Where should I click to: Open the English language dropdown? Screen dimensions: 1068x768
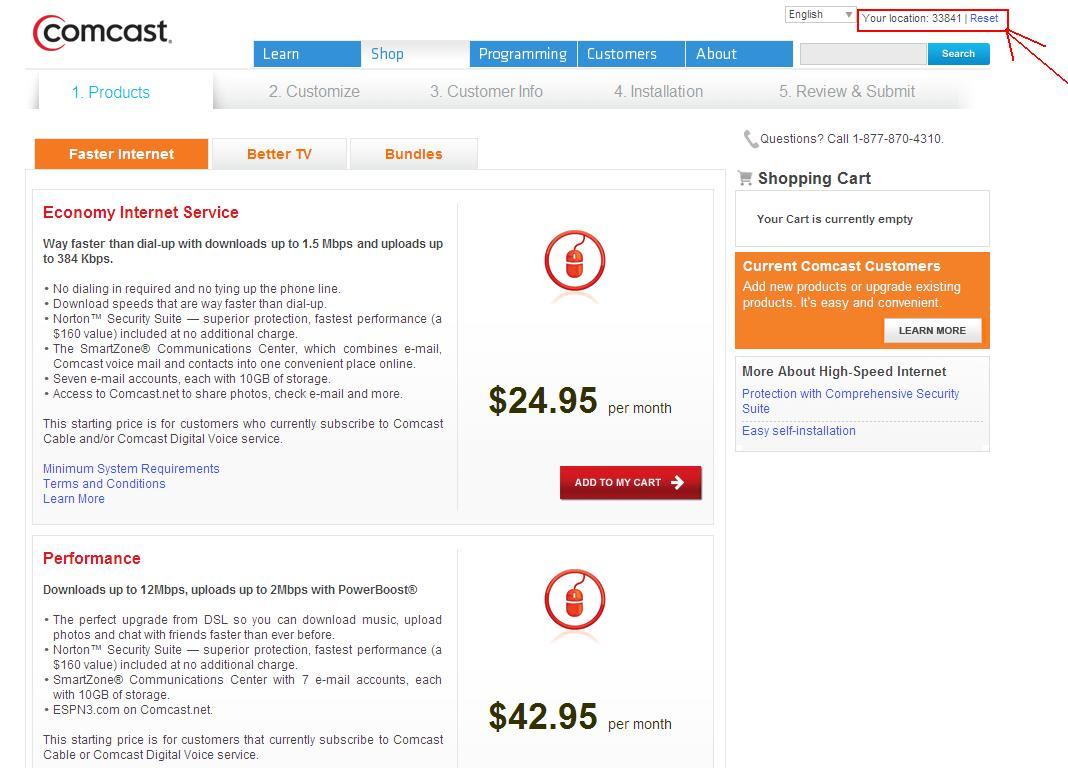tap(820, 14)
